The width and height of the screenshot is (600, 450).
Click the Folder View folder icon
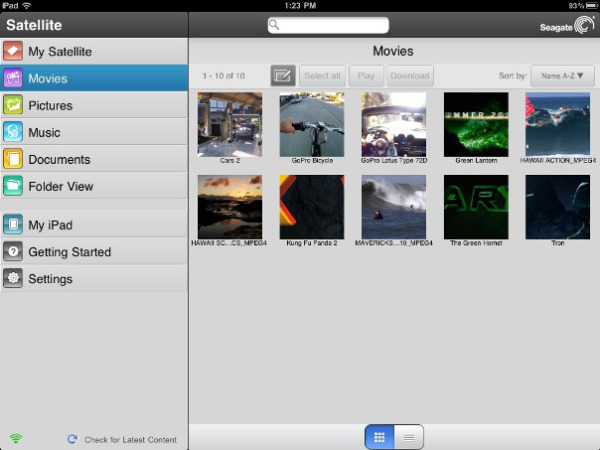click(13, 186)
